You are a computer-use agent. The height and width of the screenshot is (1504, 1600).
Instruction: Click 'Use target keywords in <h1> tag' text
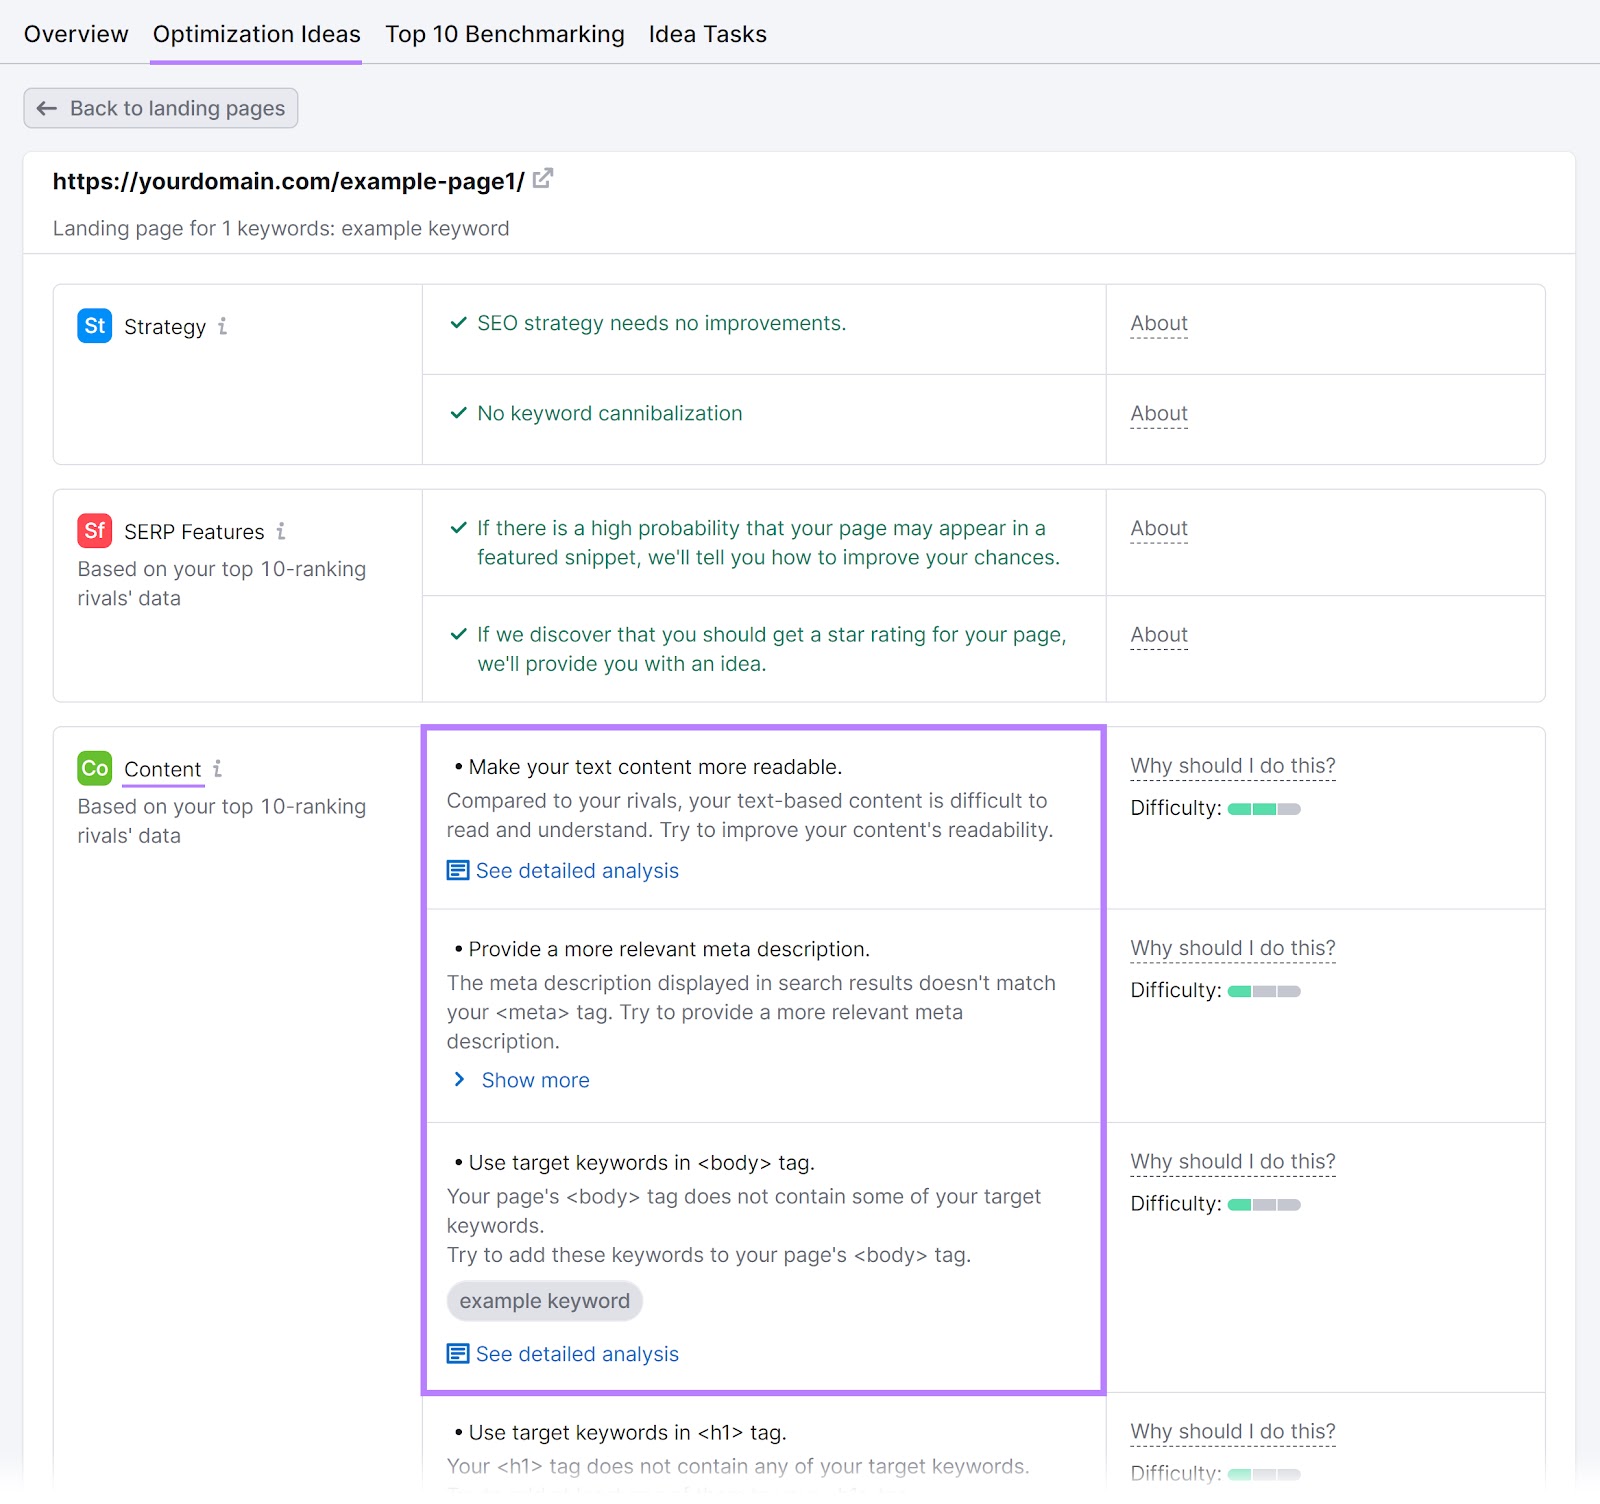pos(627,1433)
